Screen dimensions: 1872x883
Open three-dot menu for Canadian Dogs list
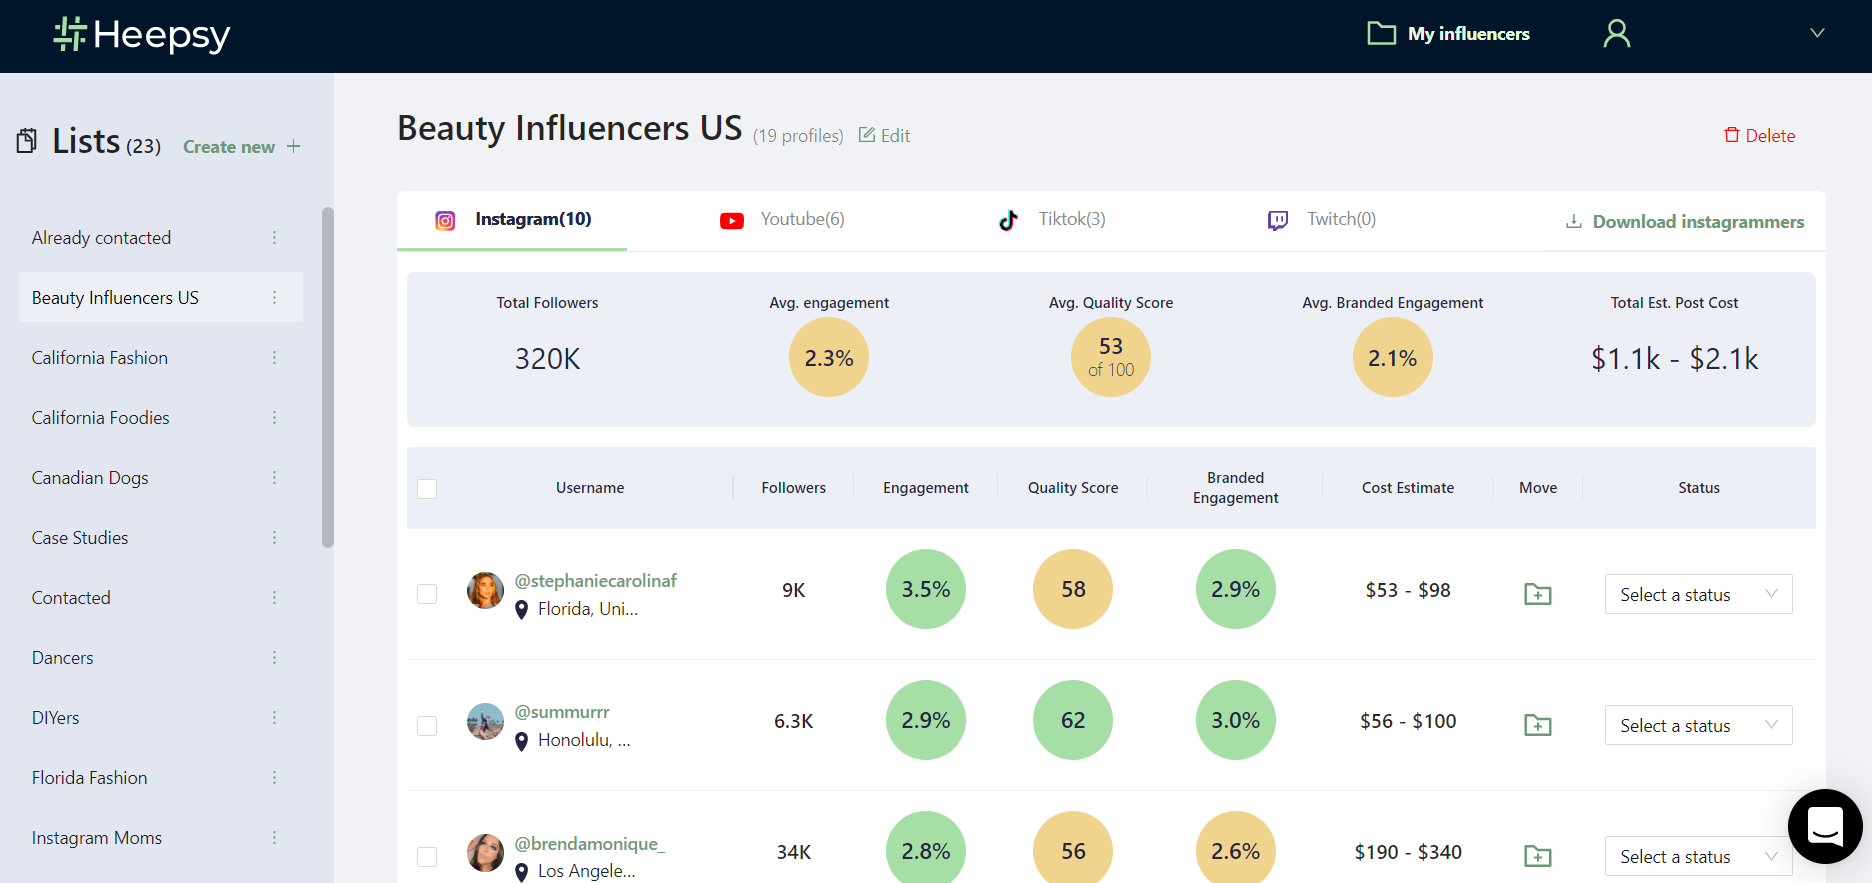click(x=274, y=478)
